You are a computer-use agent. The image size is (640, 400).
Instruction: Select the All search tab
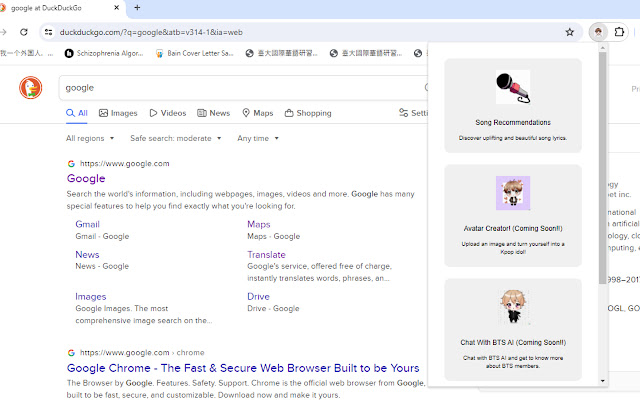77,113
